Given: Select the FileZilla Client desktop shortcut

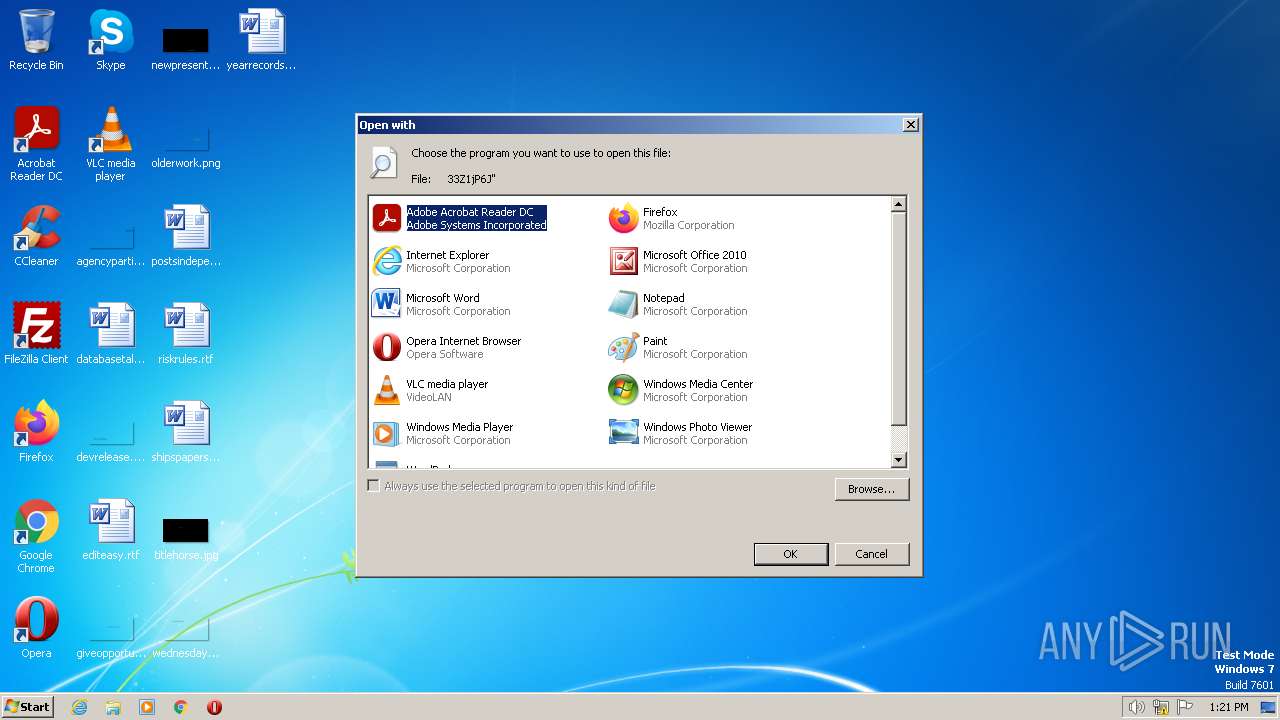Looking at the screenshot, I should point(36,334).
